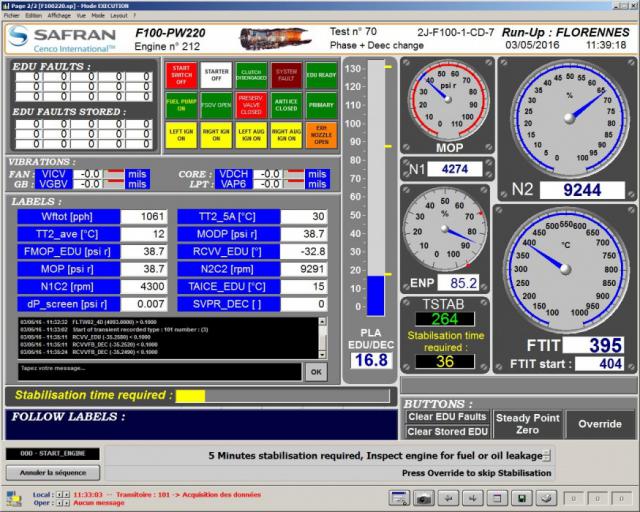This screenshot has height=512, width=640.
Task: Click the arrow icon right of the camera
Action: pyautogui.click(x=448, y=498)
